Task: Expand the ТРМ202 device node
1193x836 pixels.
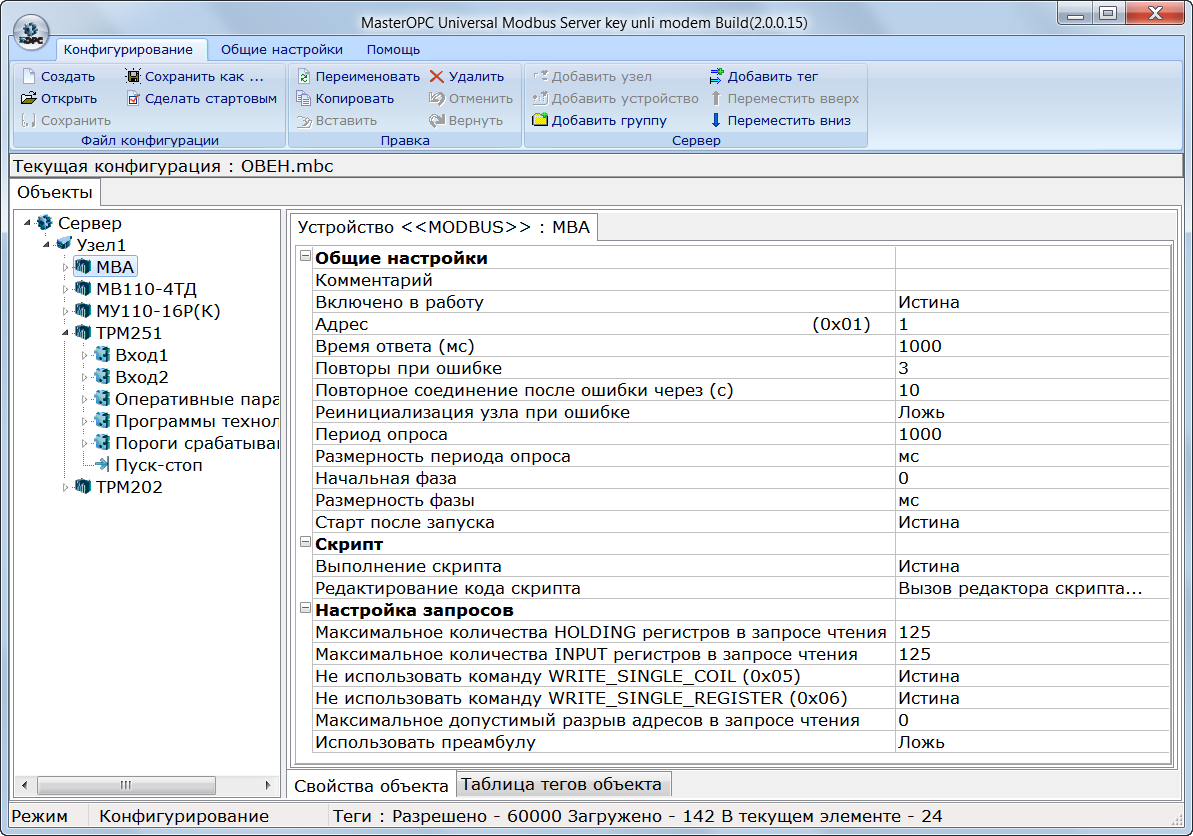Action: pos(65,487)
